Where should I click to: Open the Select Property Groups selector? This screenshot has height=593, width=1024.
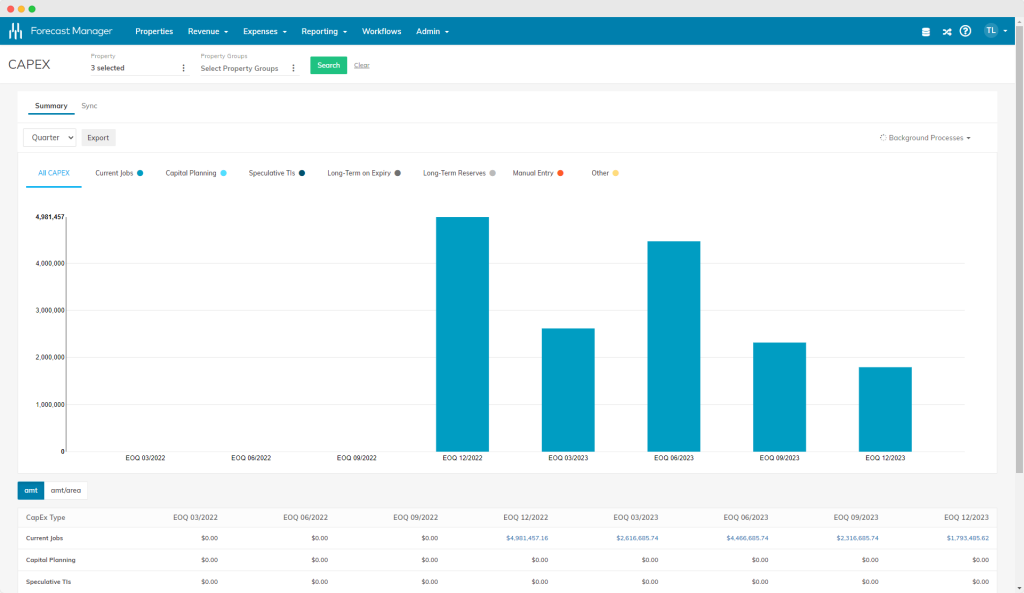(x=249, y=68)
